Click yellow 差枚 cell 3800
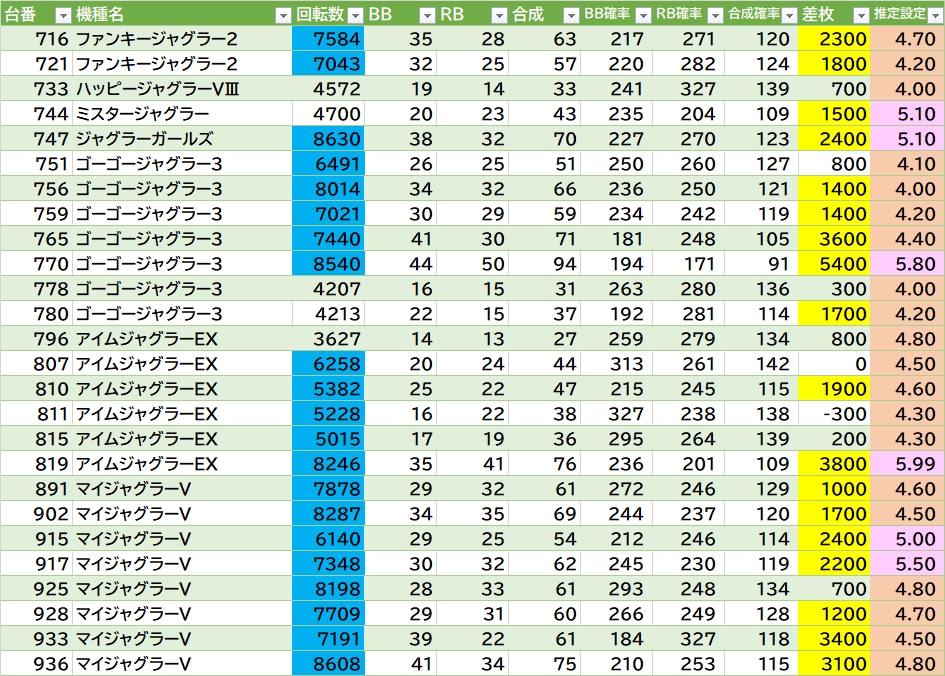 [834, 463]
